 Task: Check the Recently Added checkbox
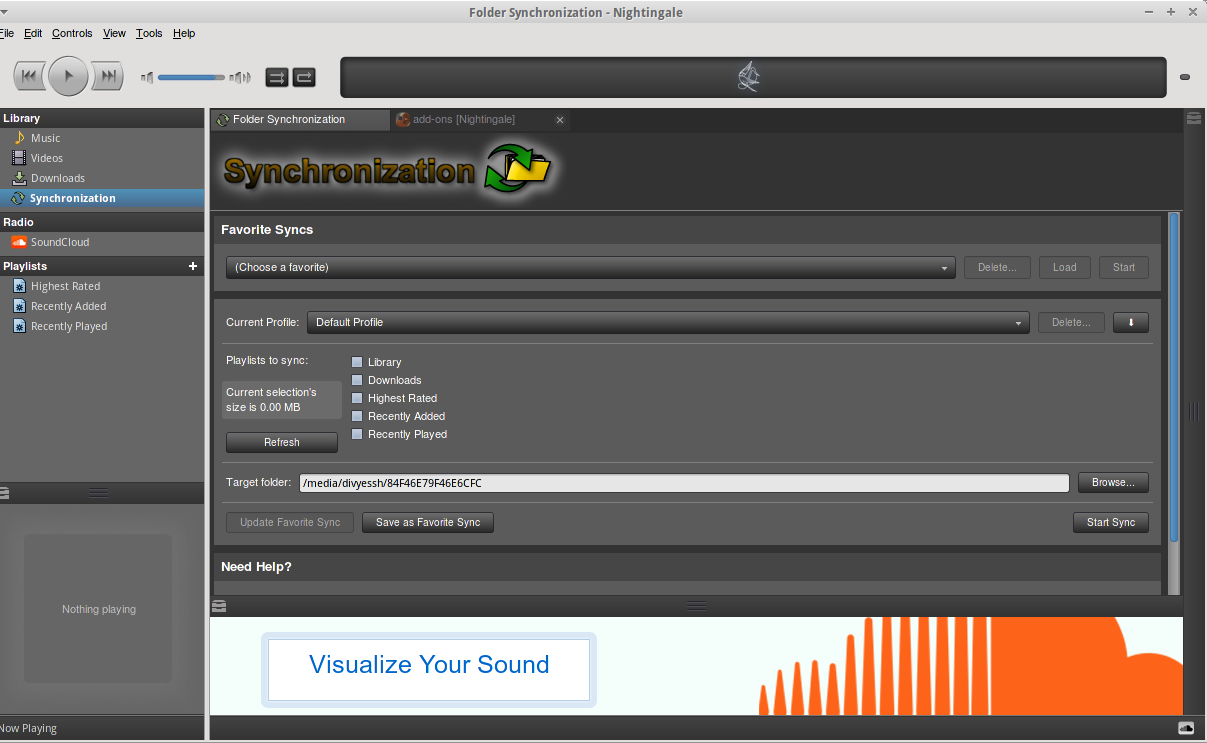click(x=357, y=416)
